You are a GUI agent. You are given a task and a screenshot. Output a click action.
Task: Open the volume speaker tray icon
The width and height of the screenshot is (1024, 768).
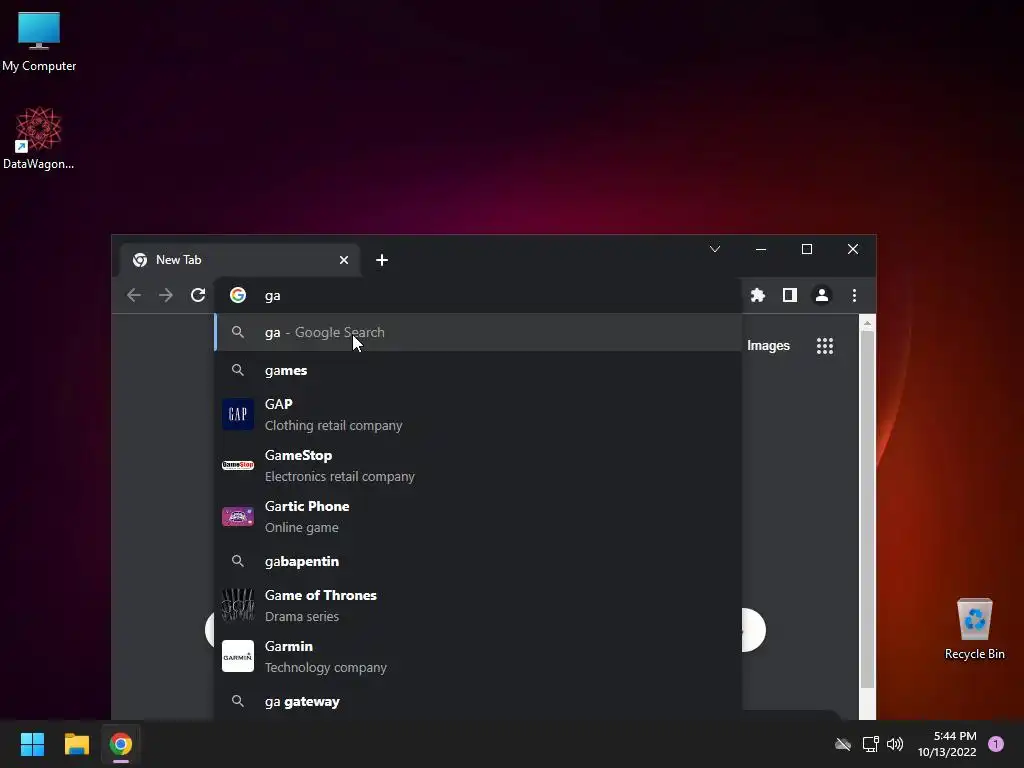click(x=895, y=744)
